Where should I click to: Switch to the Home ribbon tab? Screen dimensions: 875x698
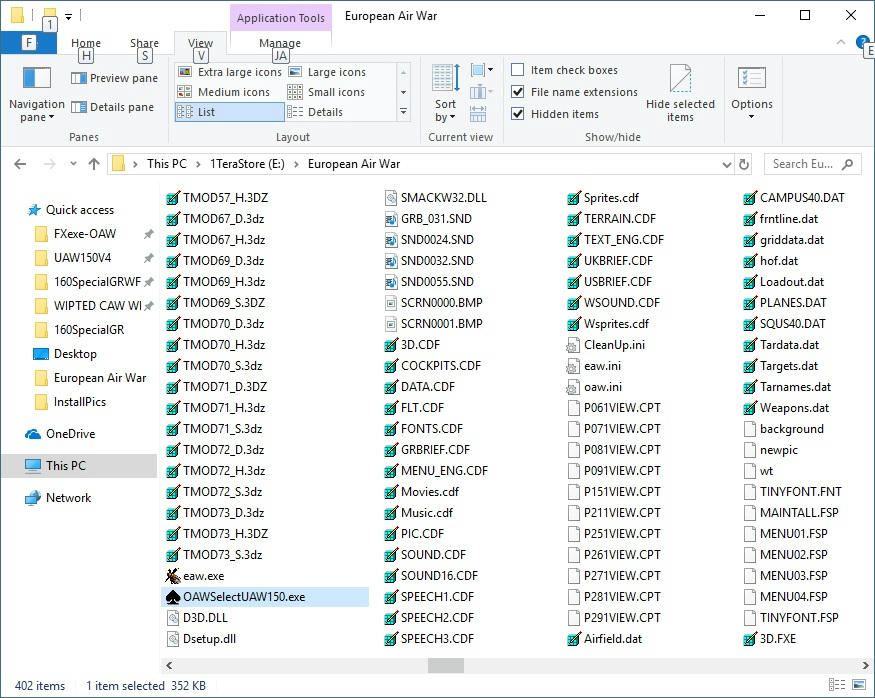tap(86, 43)
